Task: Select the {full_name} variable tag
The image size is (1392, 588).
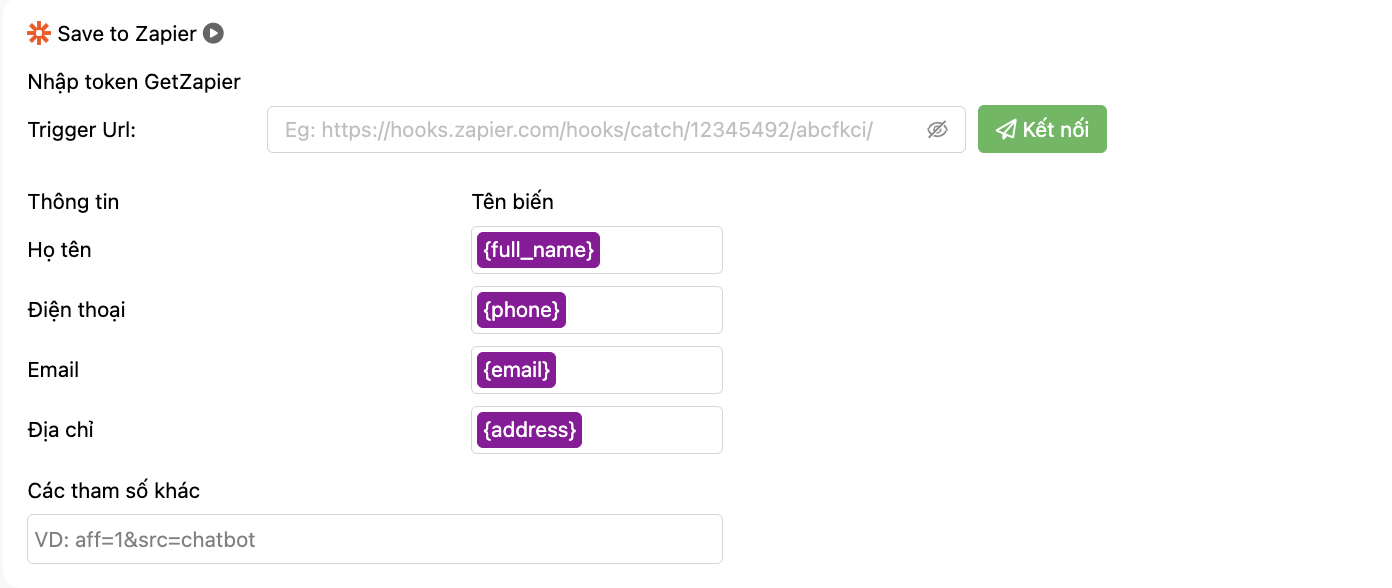Action: click(536, 249)
